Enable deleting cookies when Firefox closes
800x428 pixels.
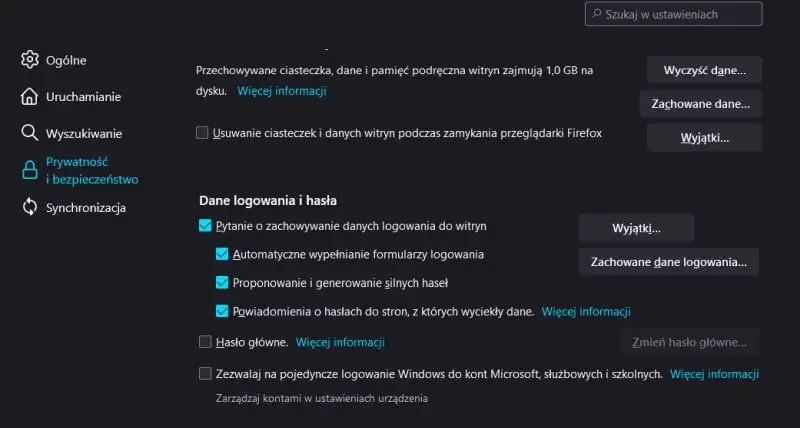click(x=203, y=133)
